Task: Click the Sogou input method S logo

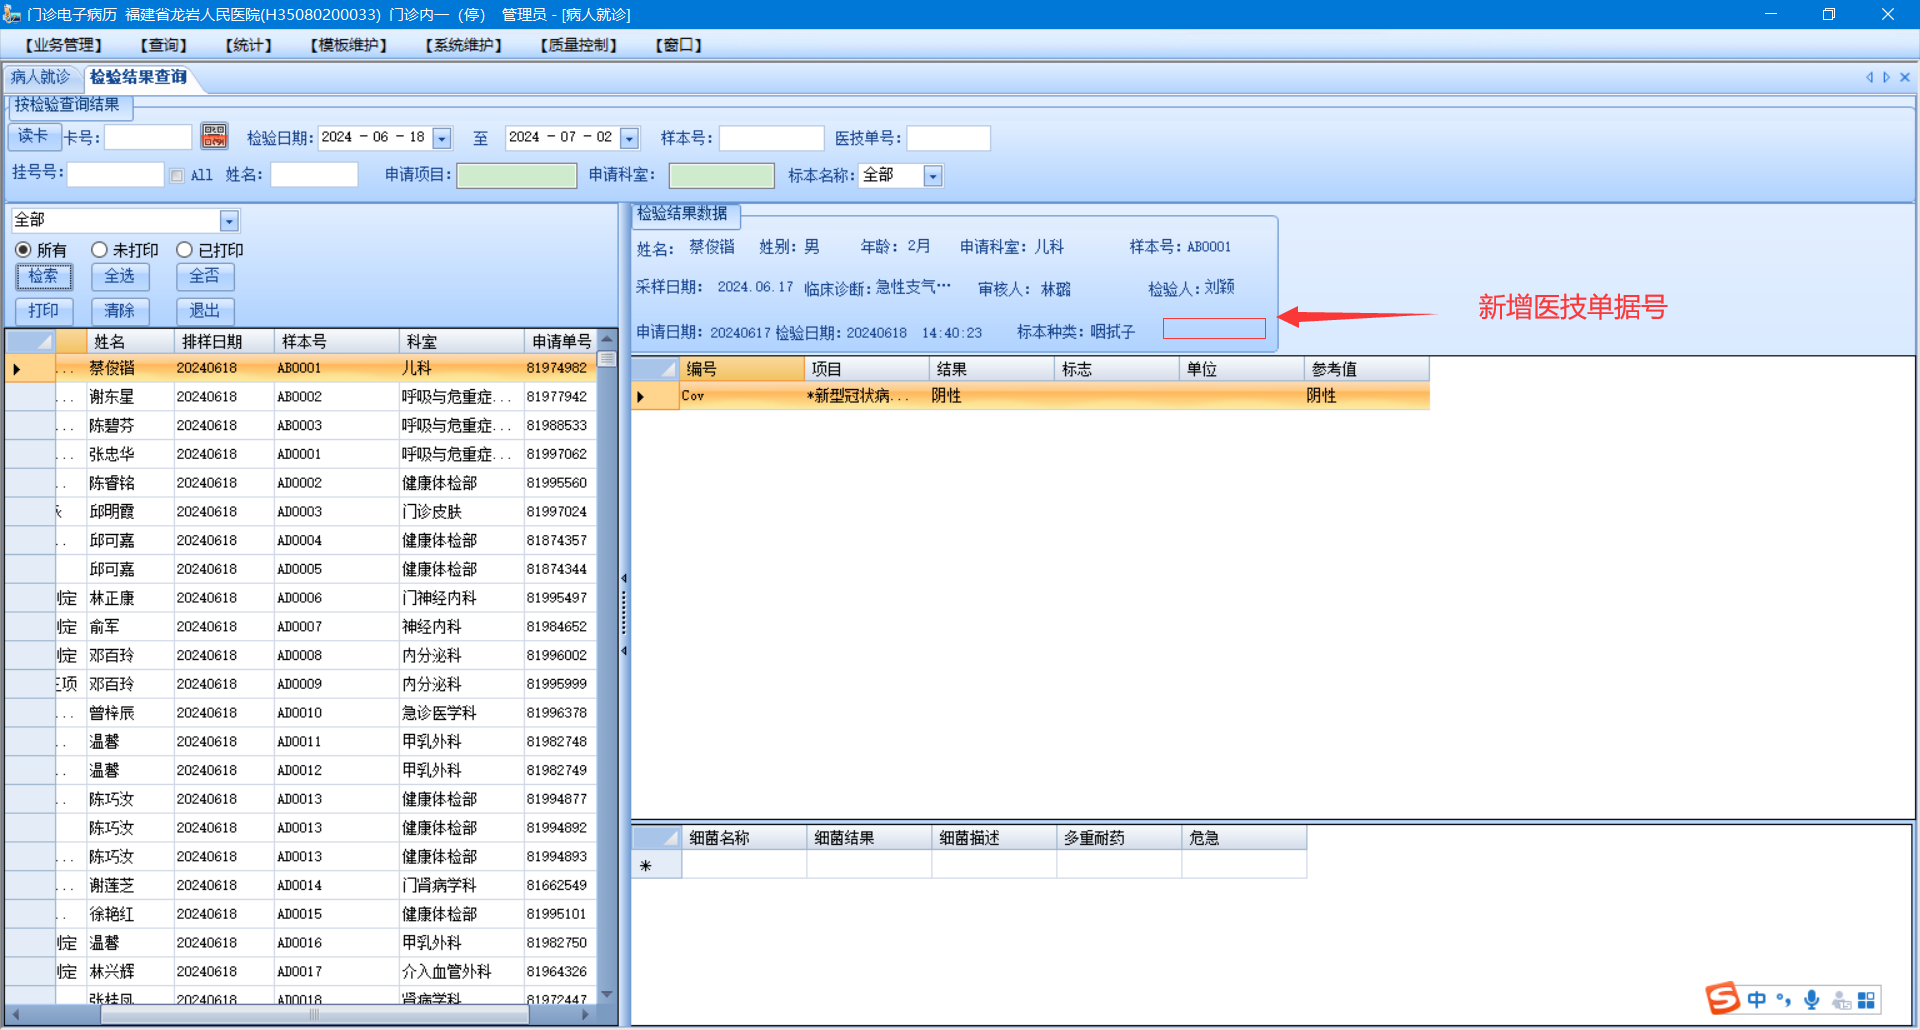Action: pos(1722,998)
